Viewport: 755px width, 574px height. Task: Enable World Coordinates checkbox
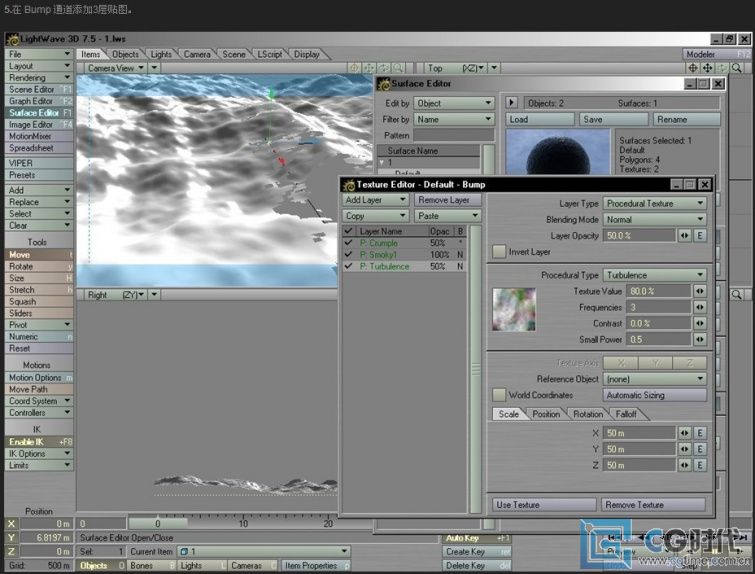click(x=499, y=395)
